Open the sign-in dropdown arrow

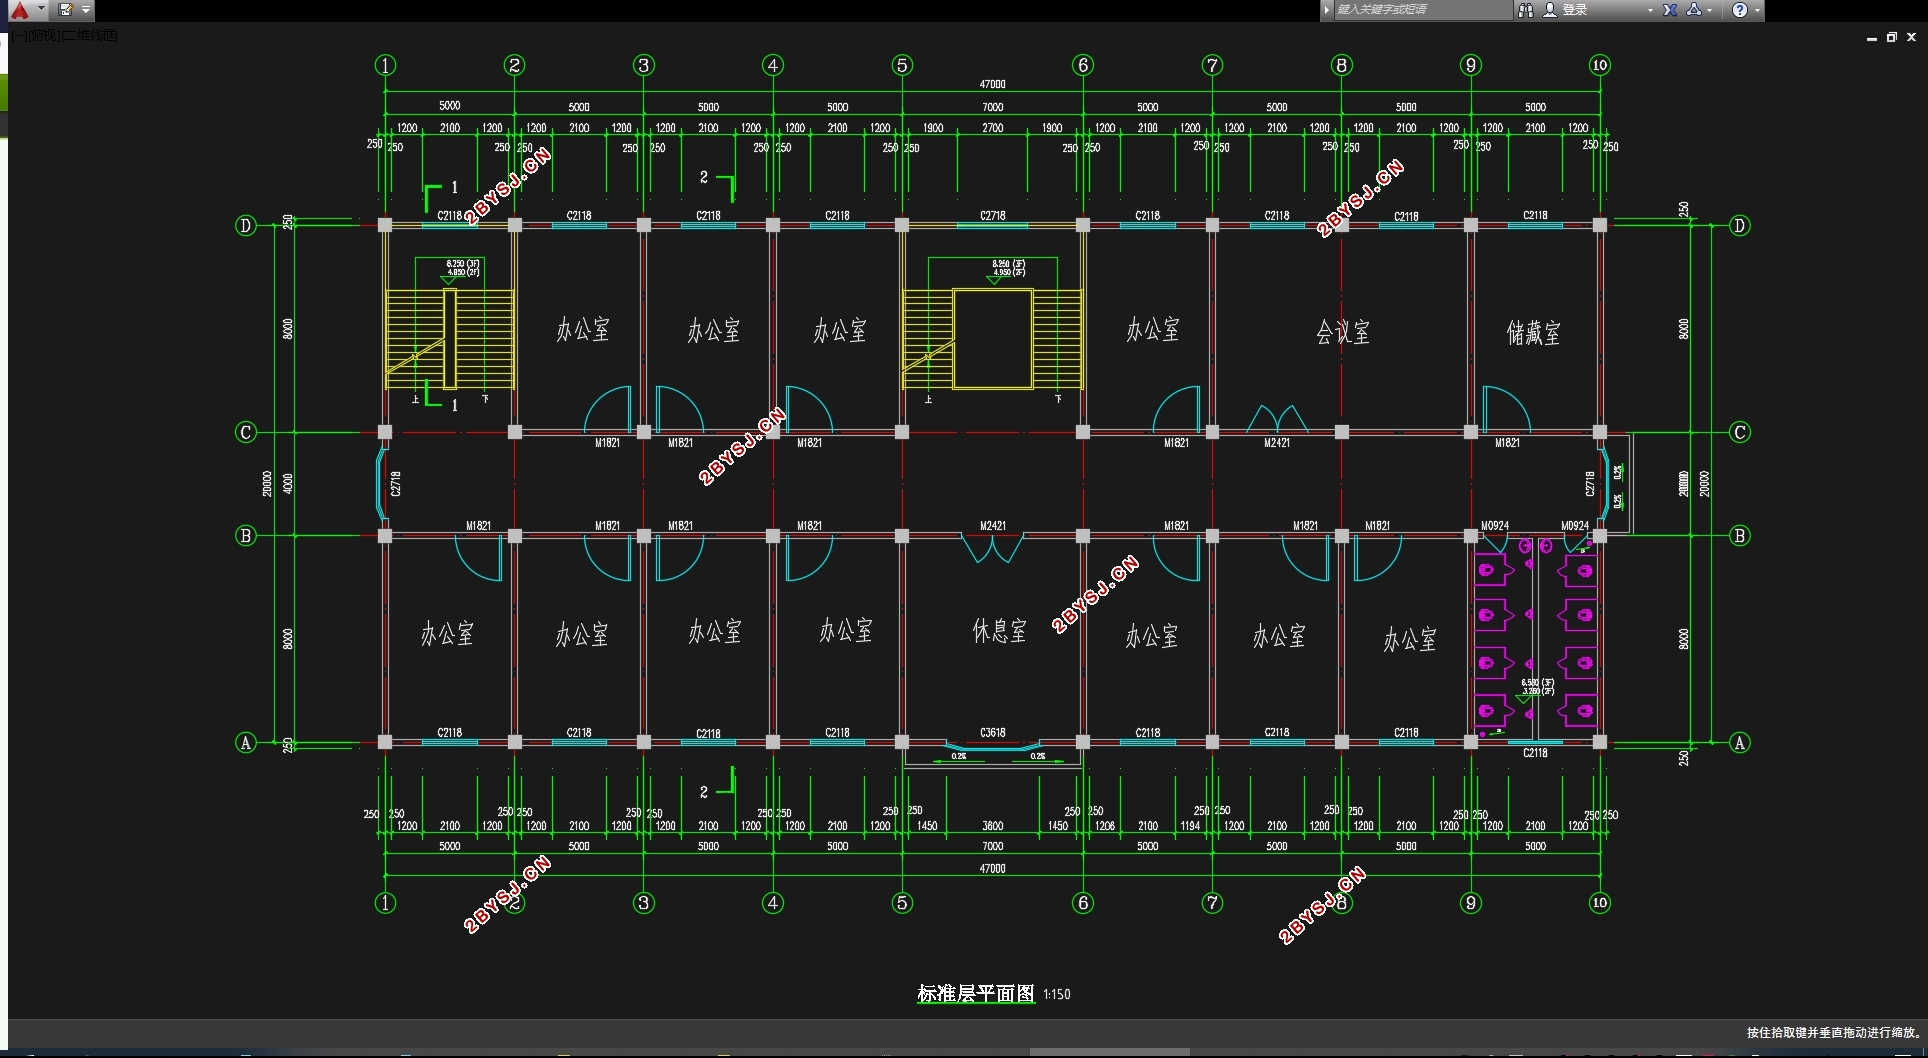click(1650, 10)
